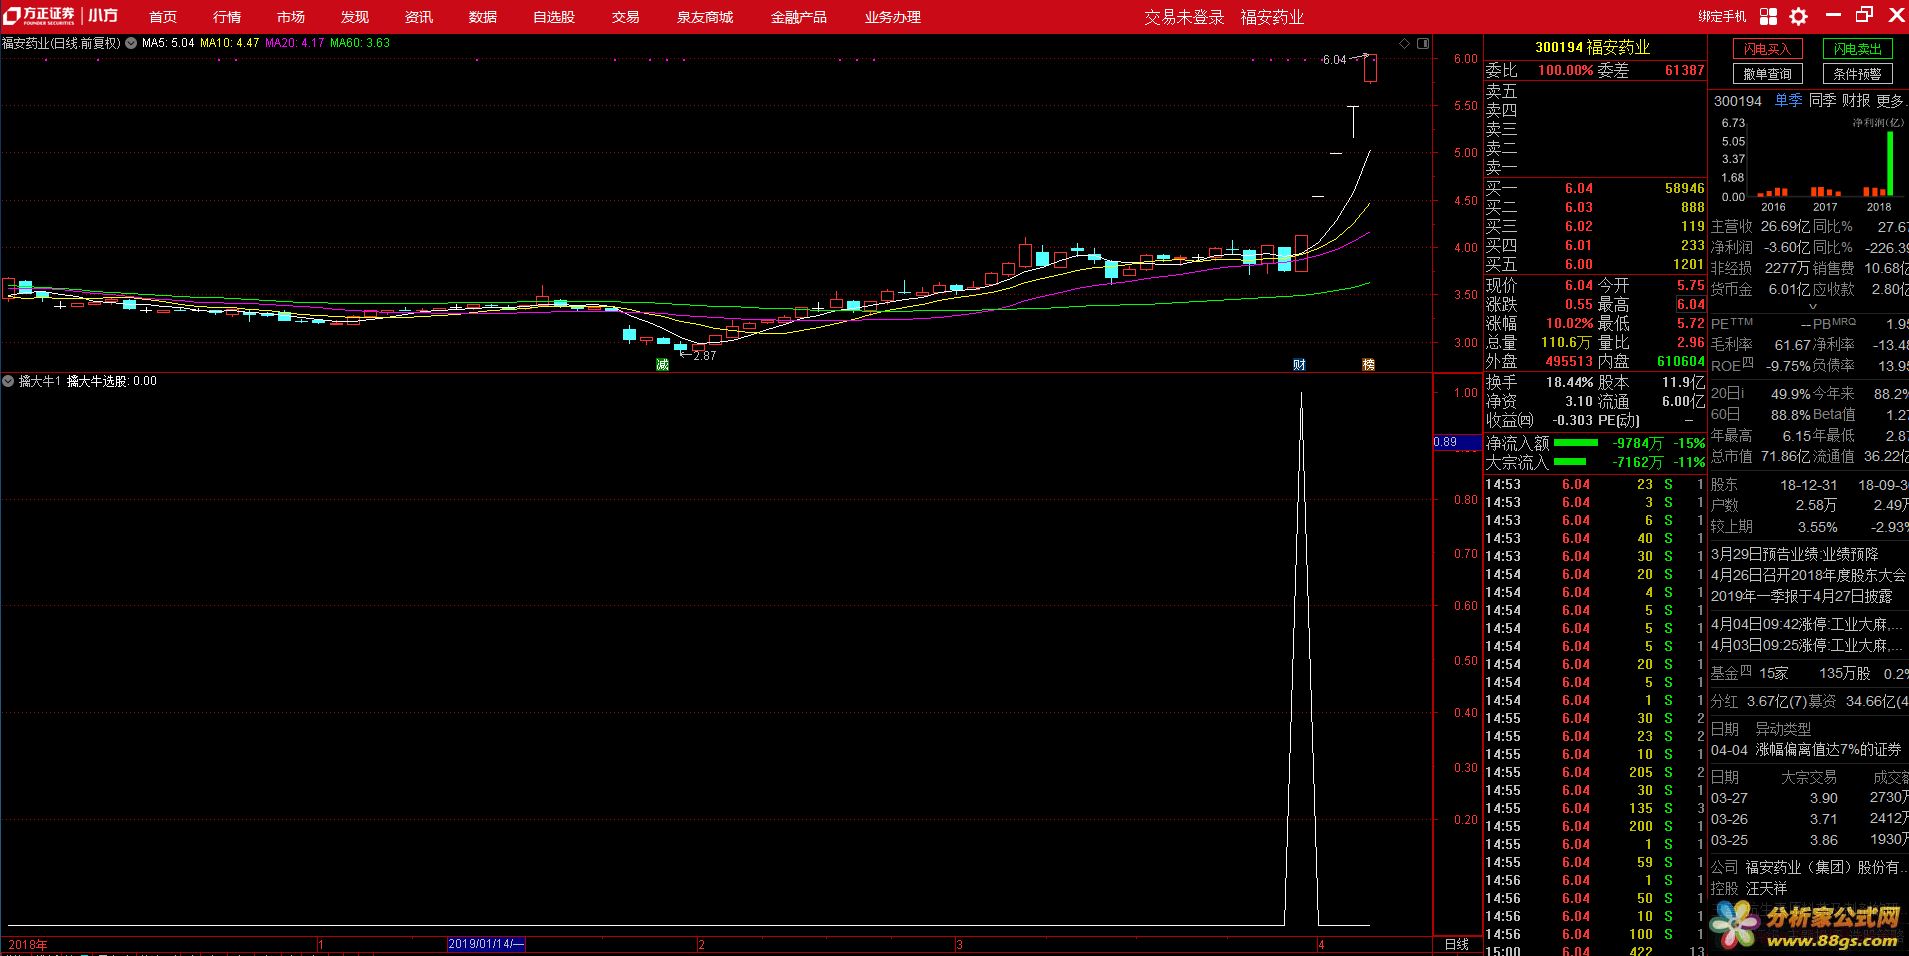Click the diamond marker icon above chart
This screenshot has height=956, width=1909.
pos(1404,44)
